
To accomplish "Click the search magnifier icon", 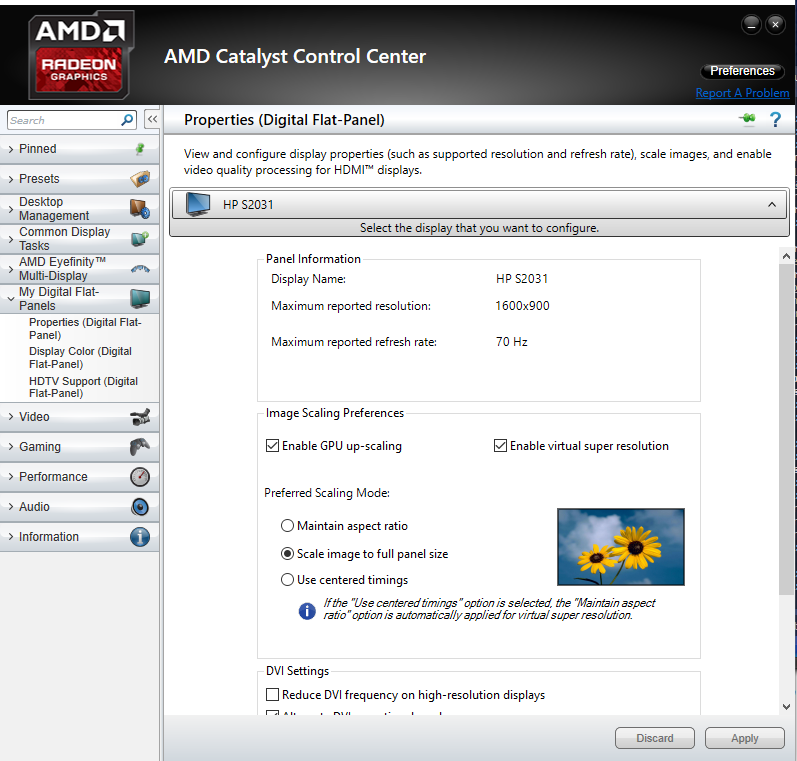I will click(x=127, y=120).
